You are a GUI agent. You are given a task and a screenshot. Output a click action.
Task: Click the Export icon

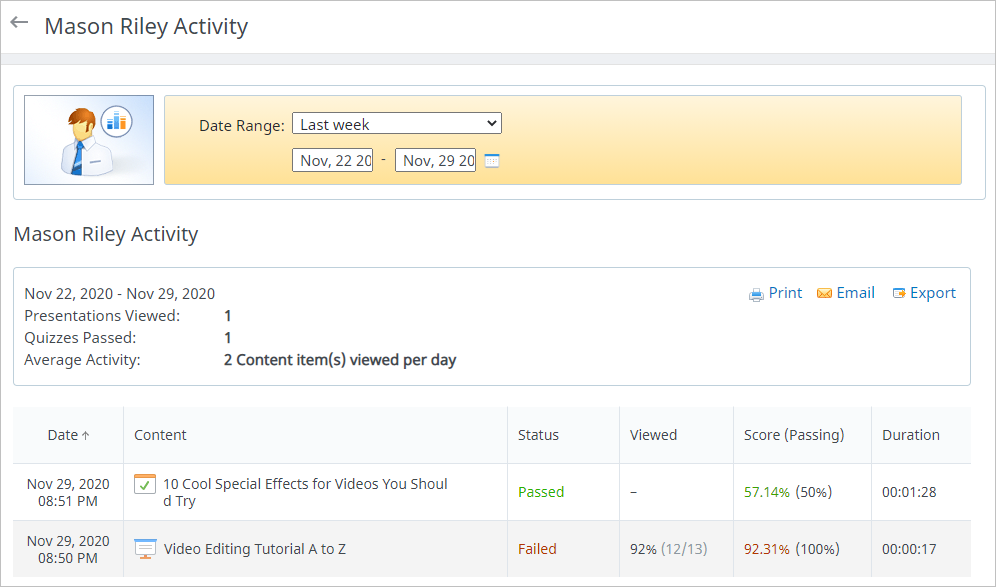pyautogui.click(x=899, y=294)
